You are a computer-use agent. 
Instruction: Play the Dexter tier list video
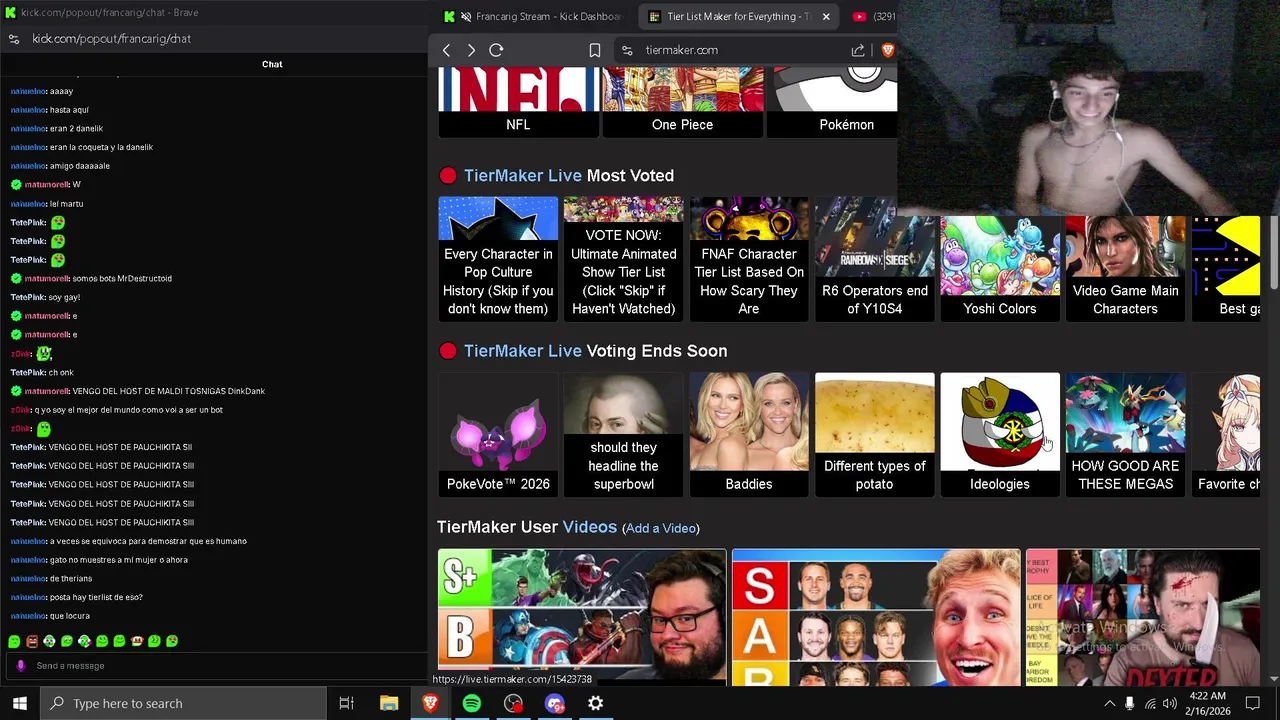point(1143,617)
